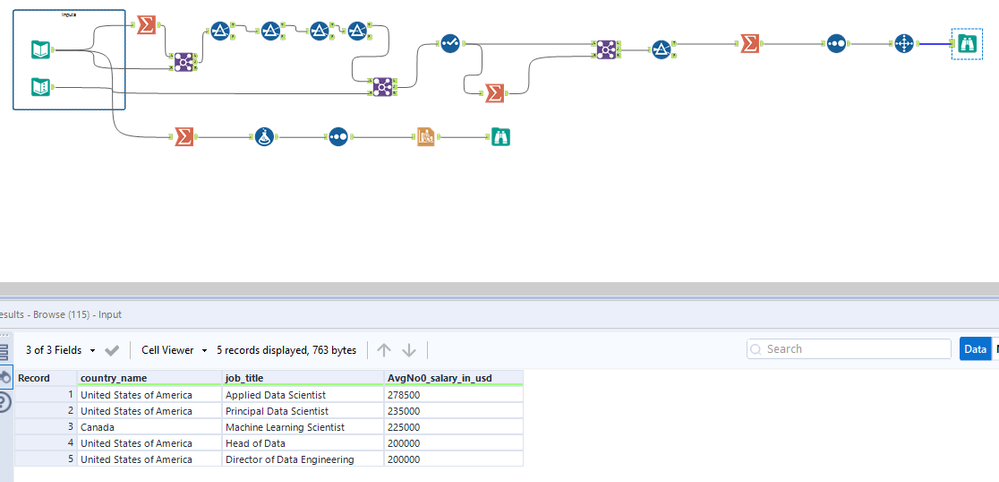Image resolution: width=999 pixels, height=482 pixels.
Task: Select the fourth Filter tool in the chain
Action: pos(357,31)
